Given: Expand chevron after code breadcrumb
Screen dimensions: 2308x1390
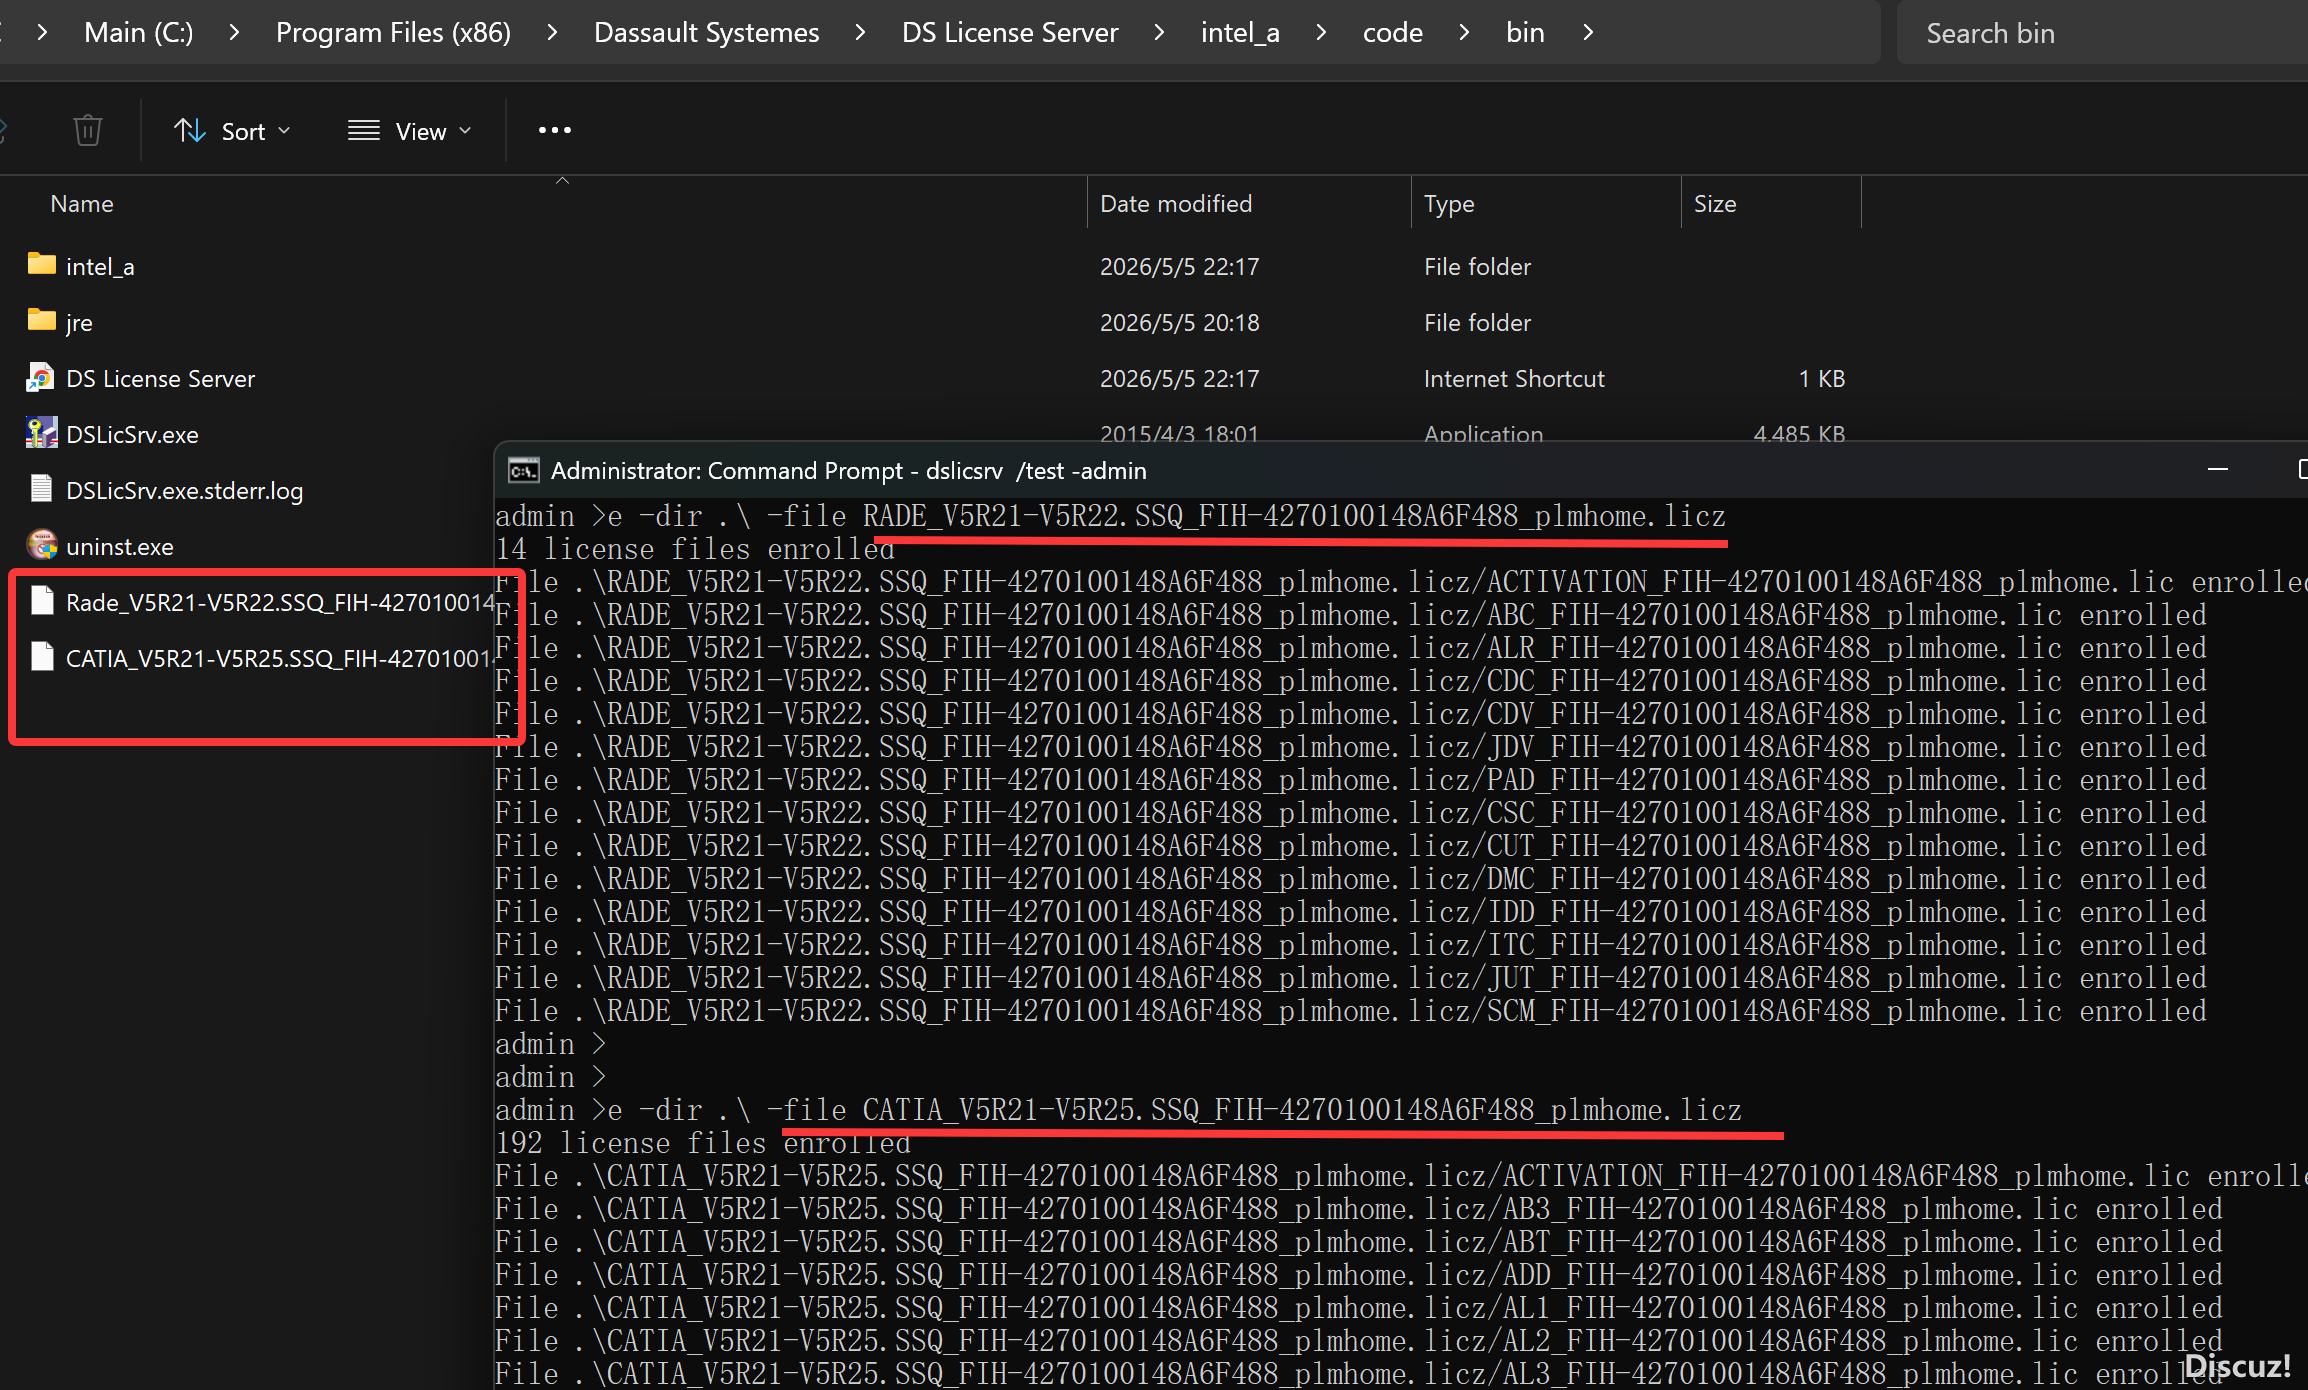Looking at the screenshot, I should 1464,33.
